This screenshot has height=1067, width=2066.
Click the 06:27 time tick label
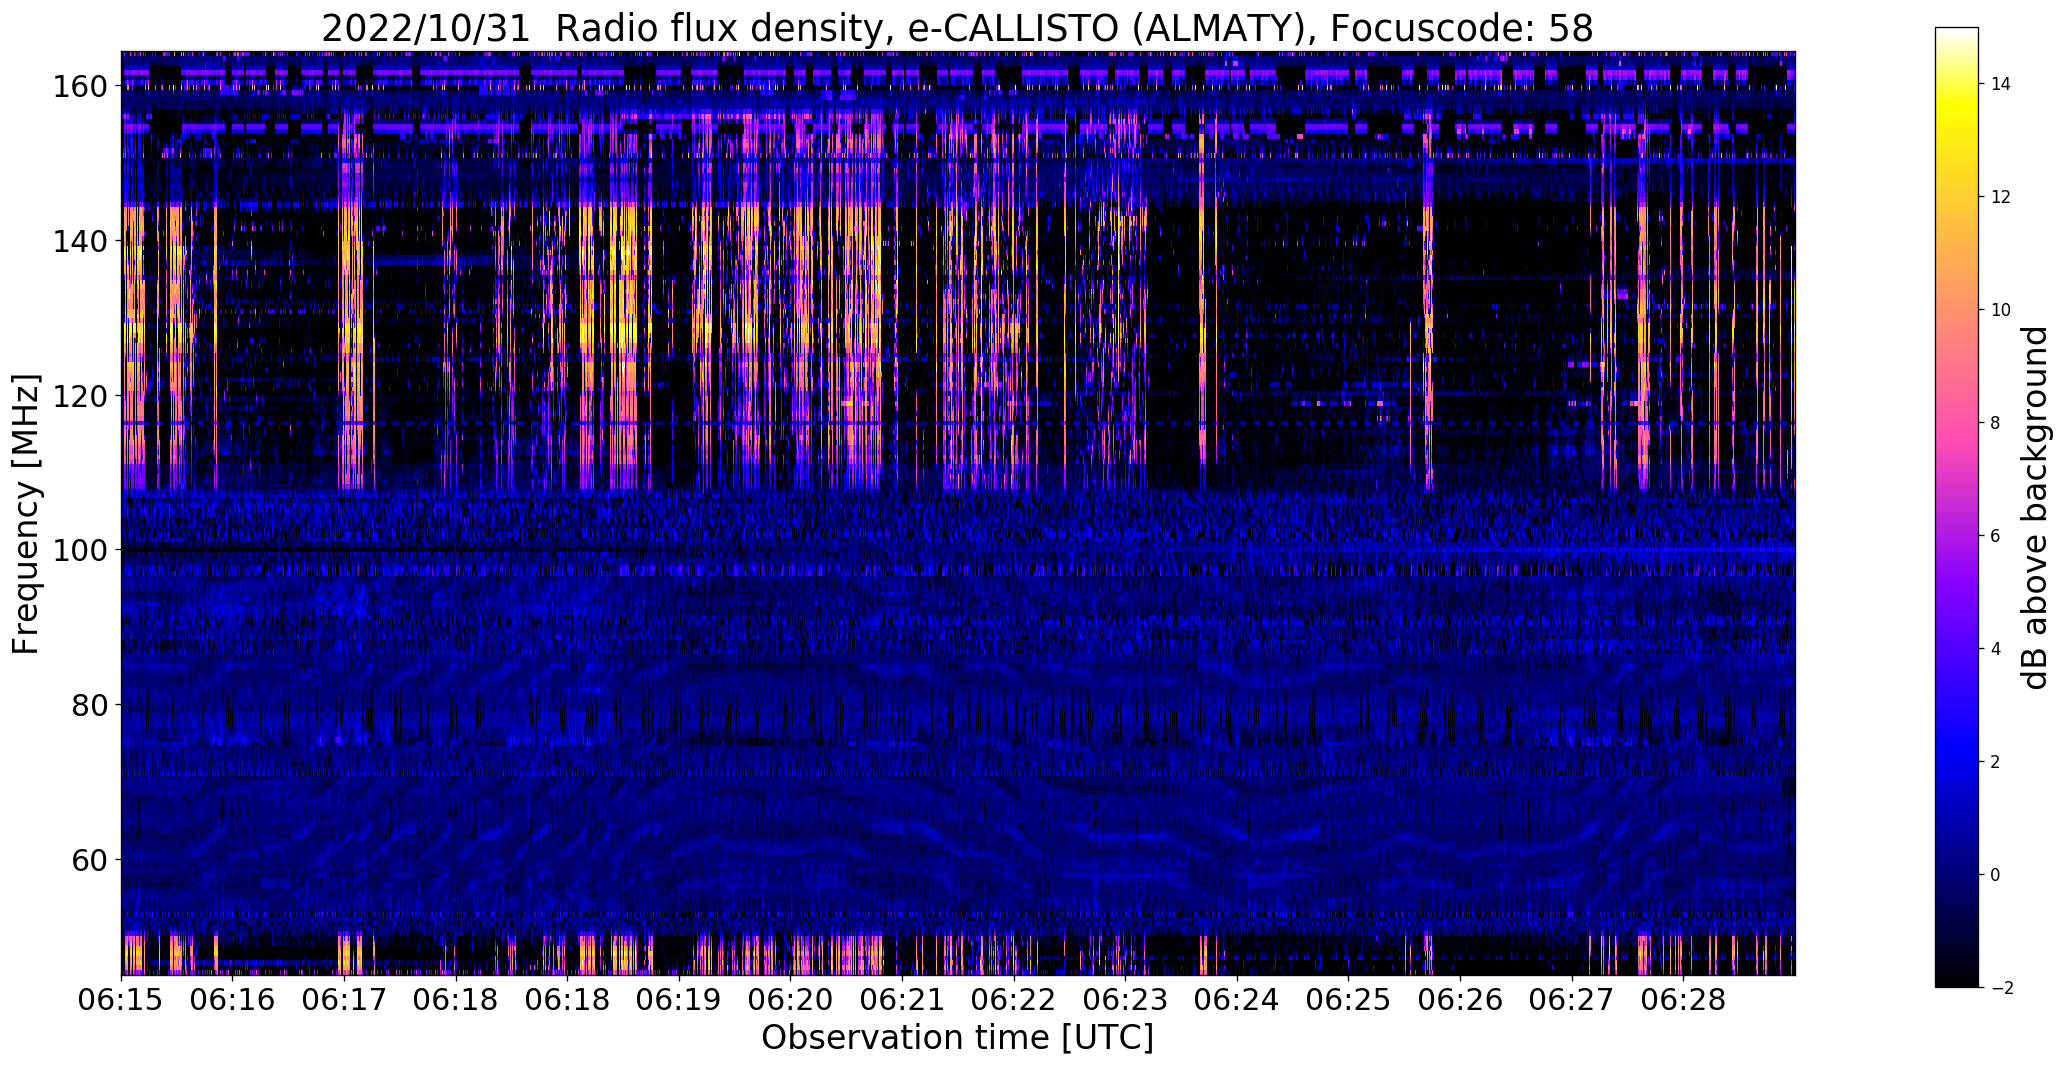tap(1571, 1001)
